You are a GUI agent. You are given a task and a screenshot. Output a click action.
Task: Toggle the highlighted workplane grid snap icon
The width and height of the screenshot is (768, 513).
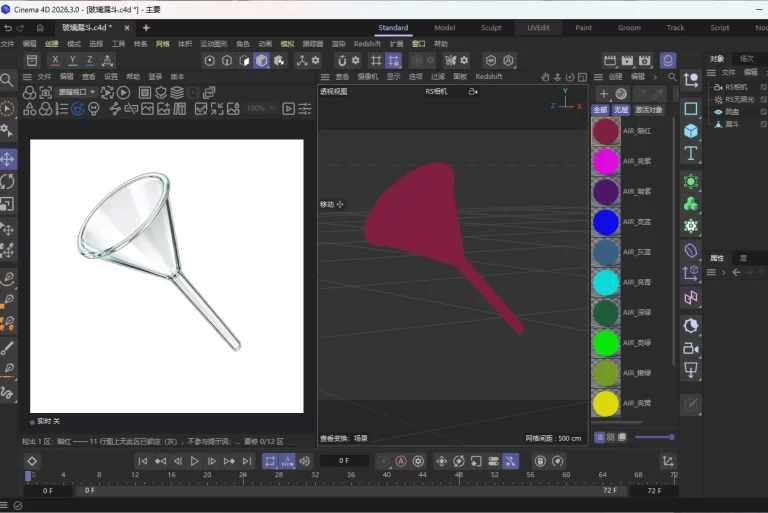393,60
